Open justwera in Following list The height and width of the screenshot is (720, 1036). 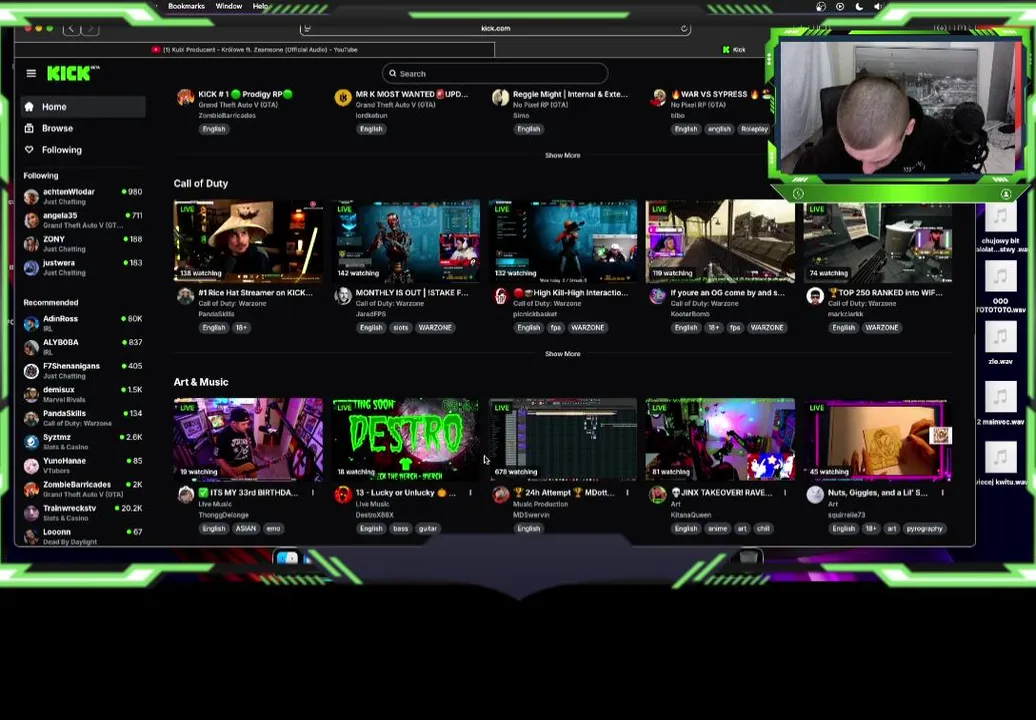(83, 267)
